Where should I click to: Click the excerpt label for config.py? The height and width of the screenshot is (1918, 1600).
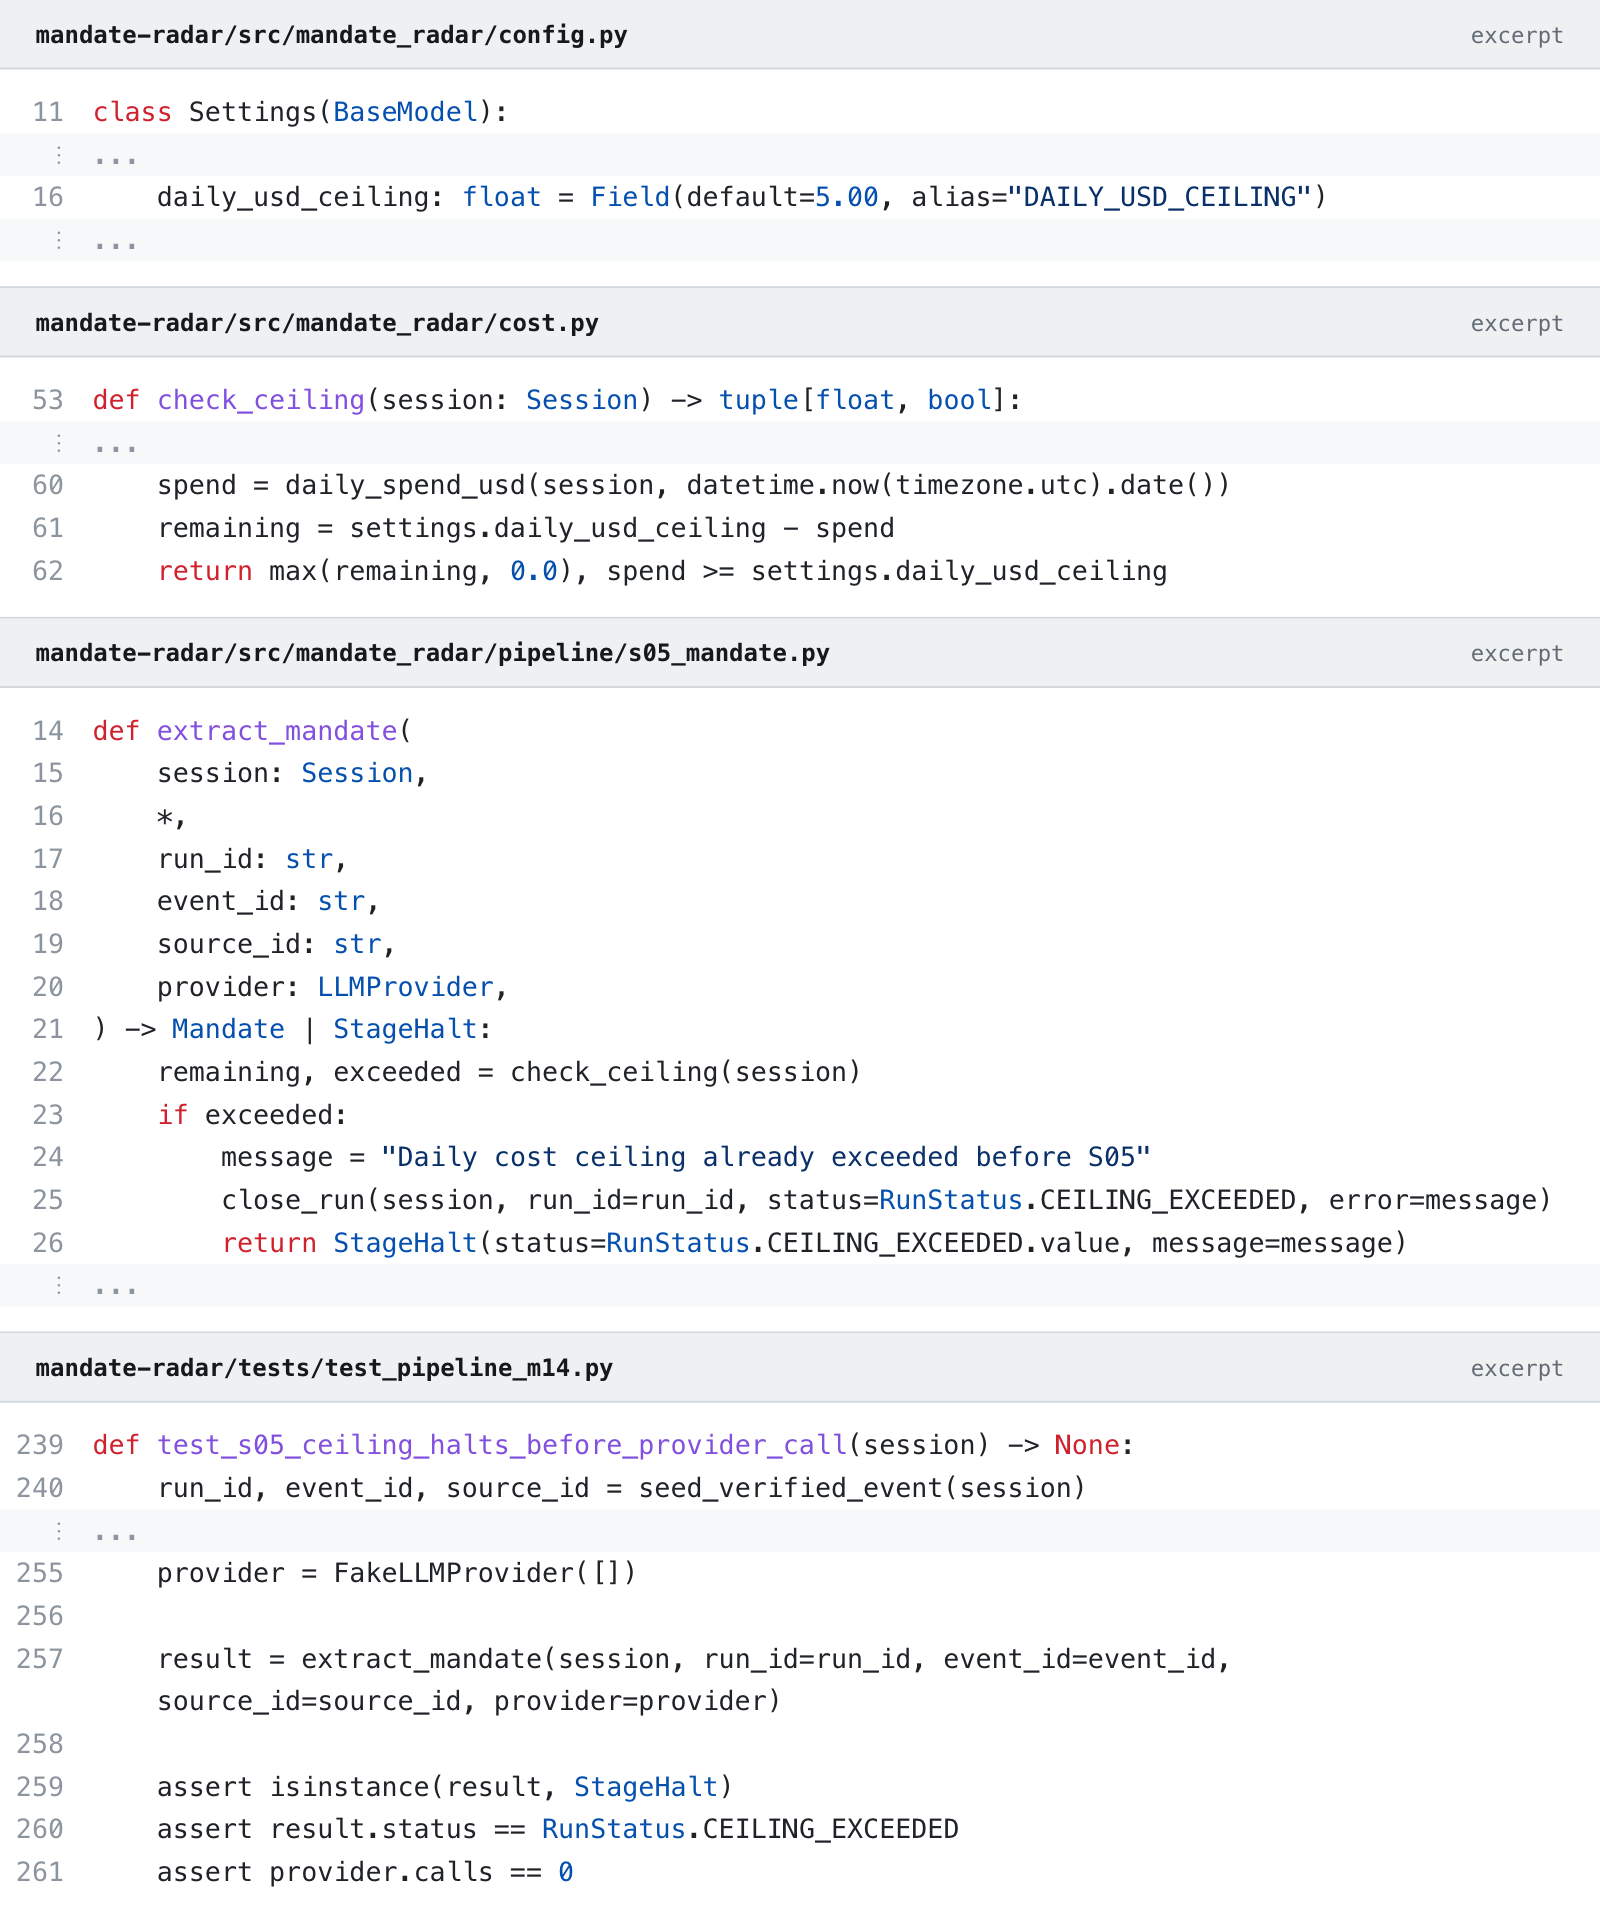[x=1516, y=35]
